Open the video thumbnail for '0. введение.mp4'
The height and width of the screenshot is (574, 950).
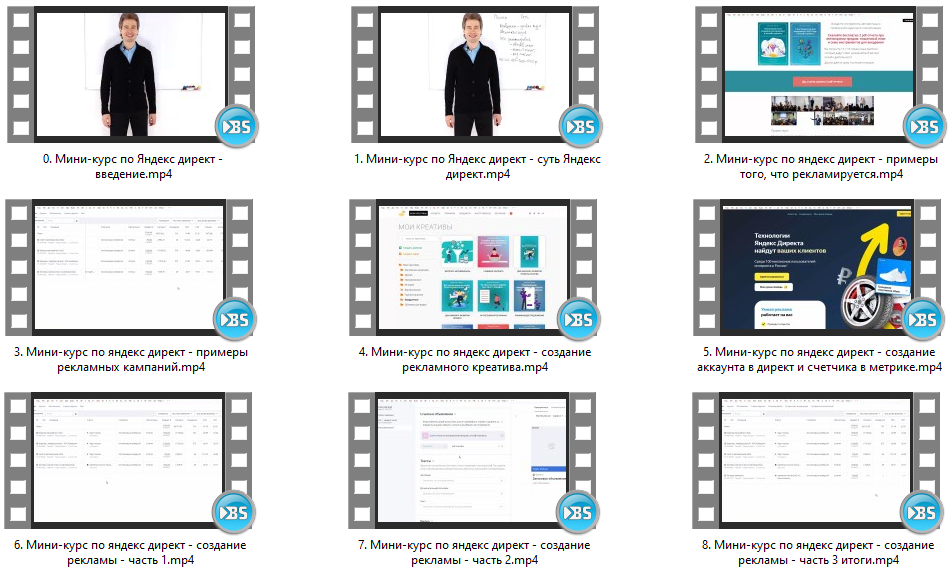click(131, 75)
